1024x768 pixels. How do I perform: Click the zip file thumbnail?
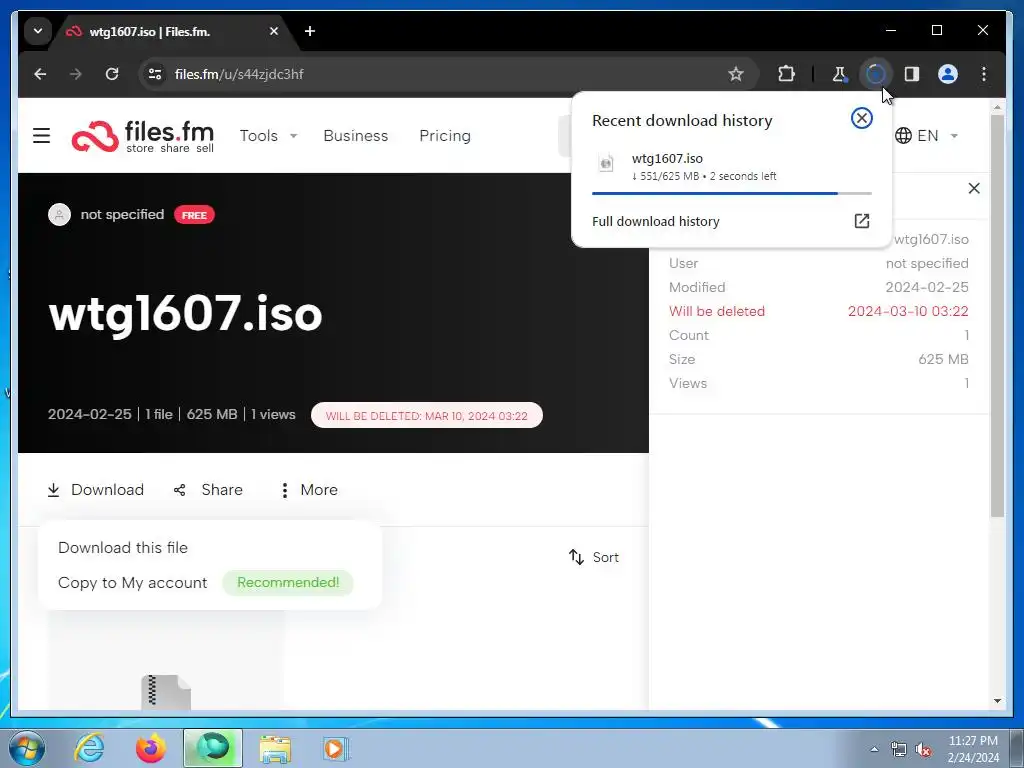(166, 692)
